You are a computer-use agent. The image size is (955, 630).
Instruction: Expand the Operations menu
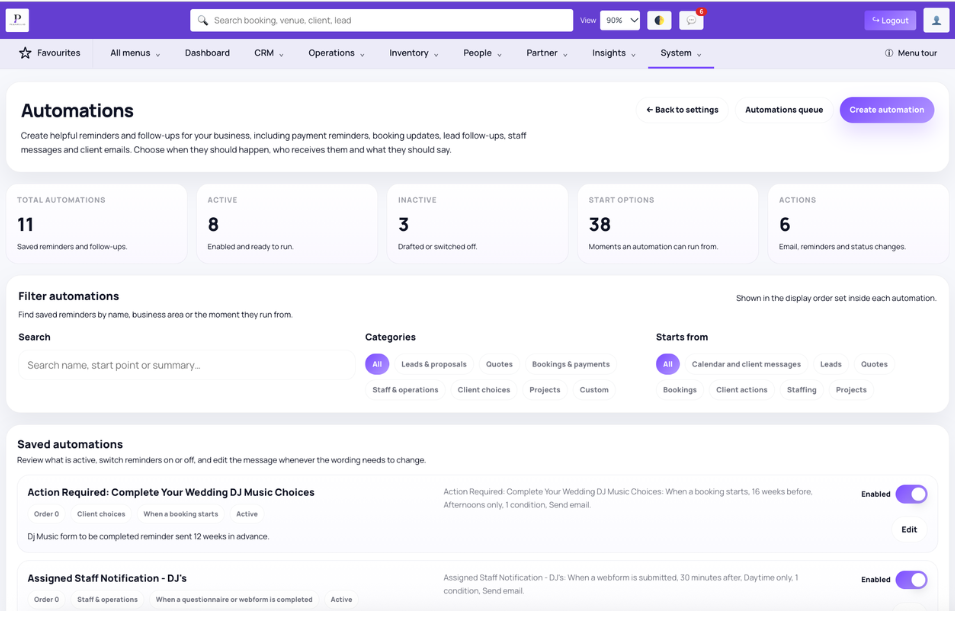coord(336,53)
